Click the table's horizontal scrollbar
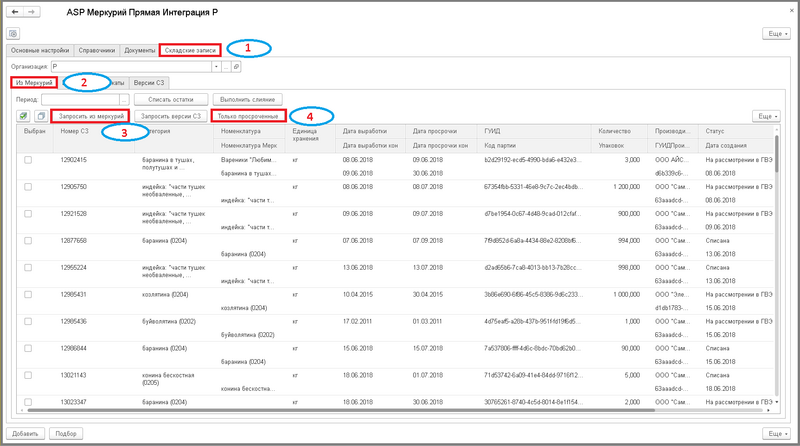 [342, 410]
